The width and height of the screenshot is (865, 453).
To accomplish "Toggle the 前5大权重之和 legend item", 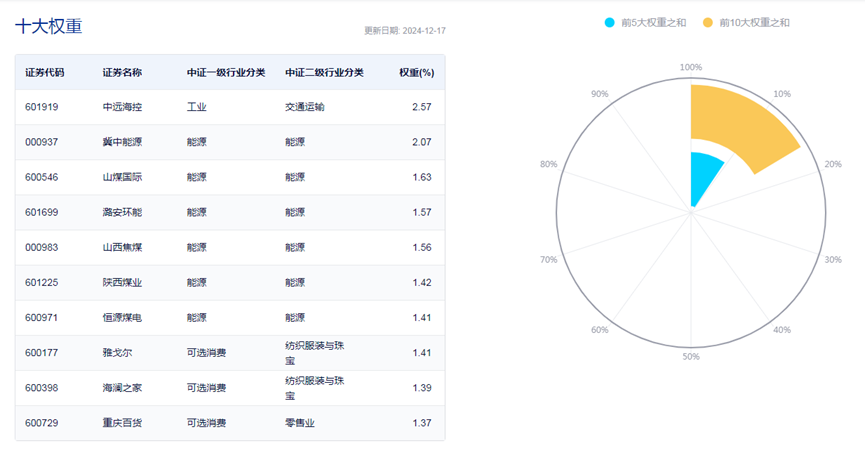I will (645, 23).
